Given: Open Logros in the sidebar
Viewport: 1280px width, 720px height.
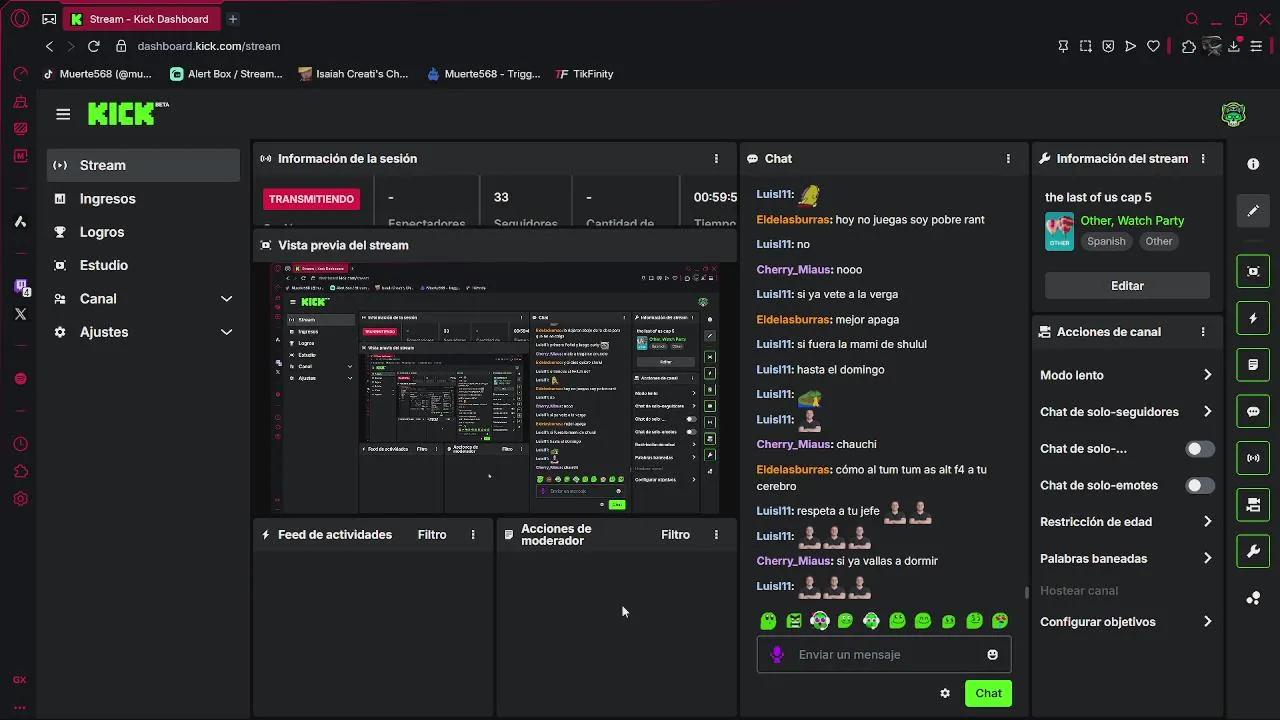Looking at the screenshot, I should pos(102,232).
